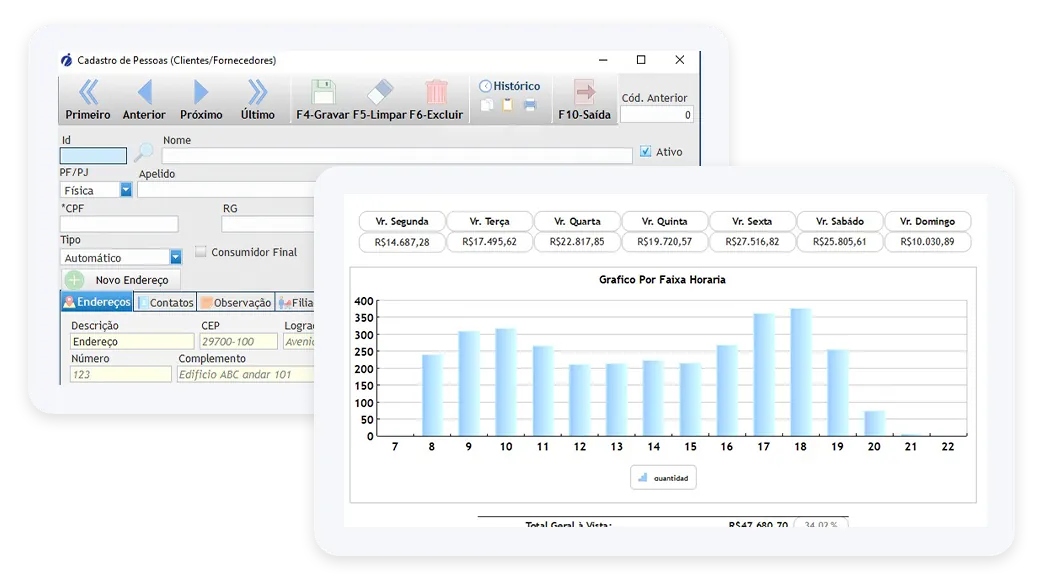Click into the CPF field
The width and height of the screenshot is (1041, 582).
tap(120, 224)
